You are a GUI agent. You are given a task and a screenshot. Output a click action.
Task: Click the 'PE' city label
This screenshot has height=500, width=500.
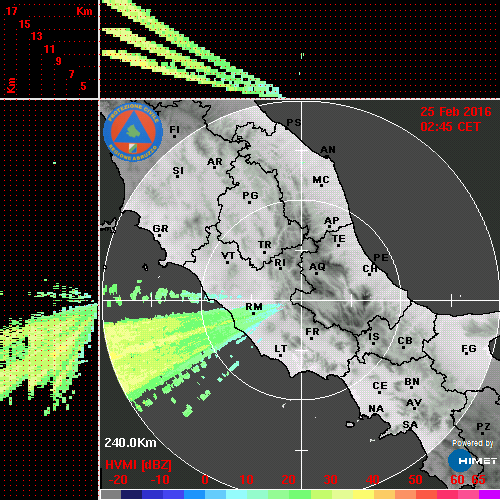(381, 258)
